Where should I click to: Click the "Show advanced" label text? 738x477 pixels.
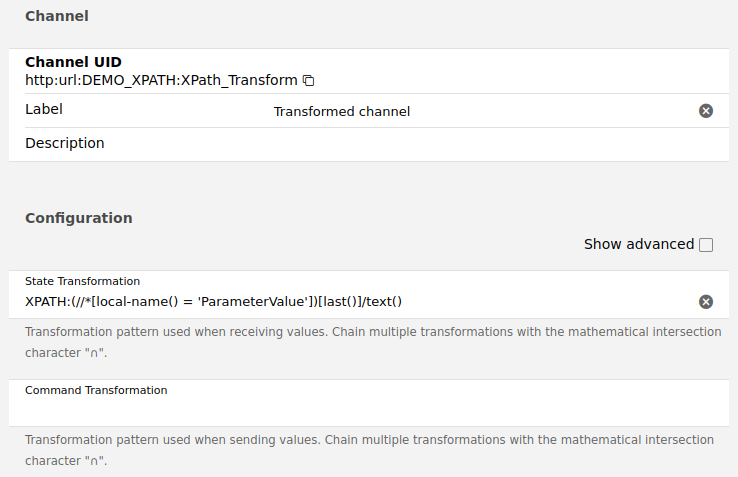638,244
